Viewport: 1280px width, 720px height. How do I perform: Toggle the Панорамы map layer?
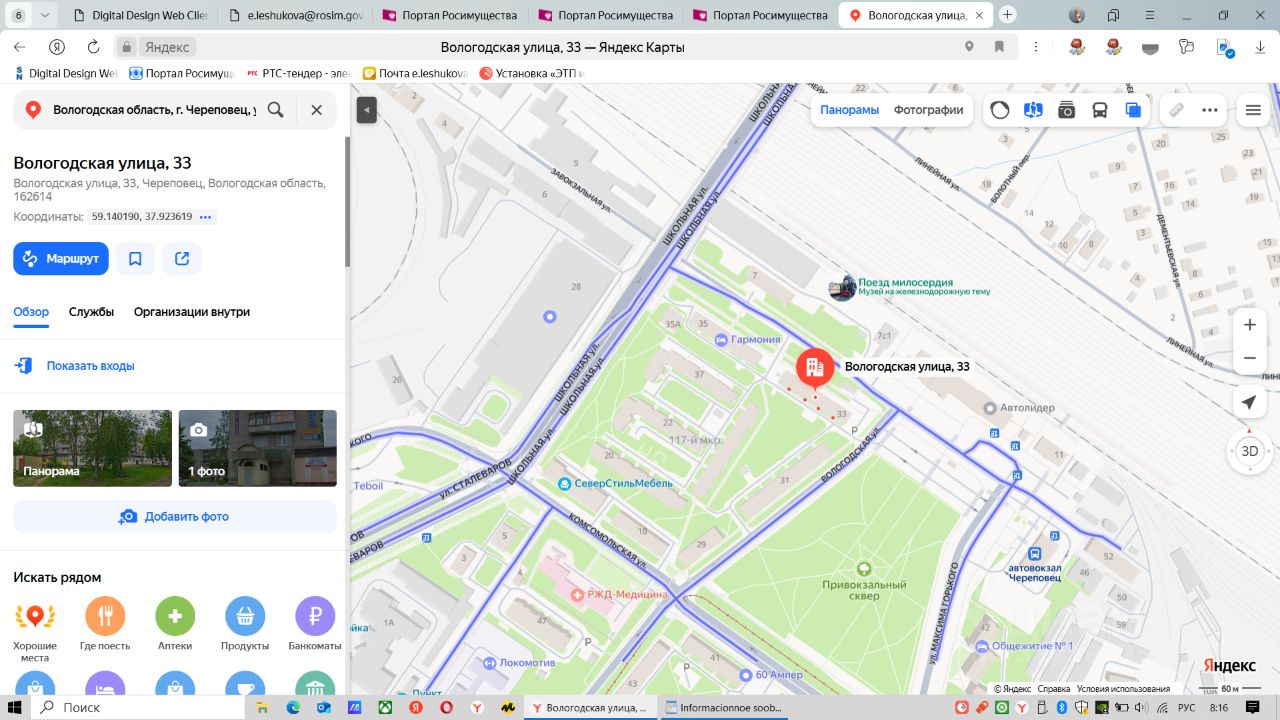[x=849, y=110]
